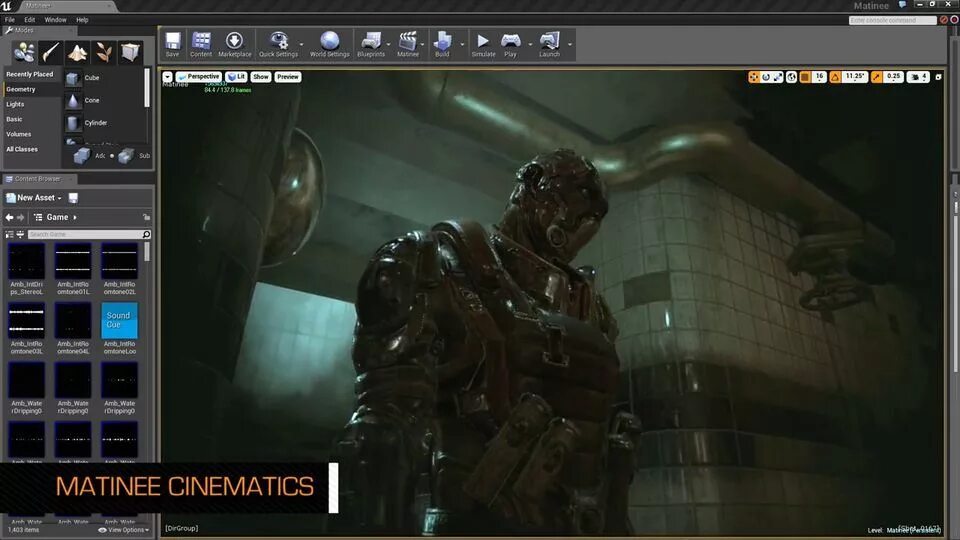Toggle grid snapping in the viewport
The height and width of the screenshot is (540, 960).
pos(805,77)
